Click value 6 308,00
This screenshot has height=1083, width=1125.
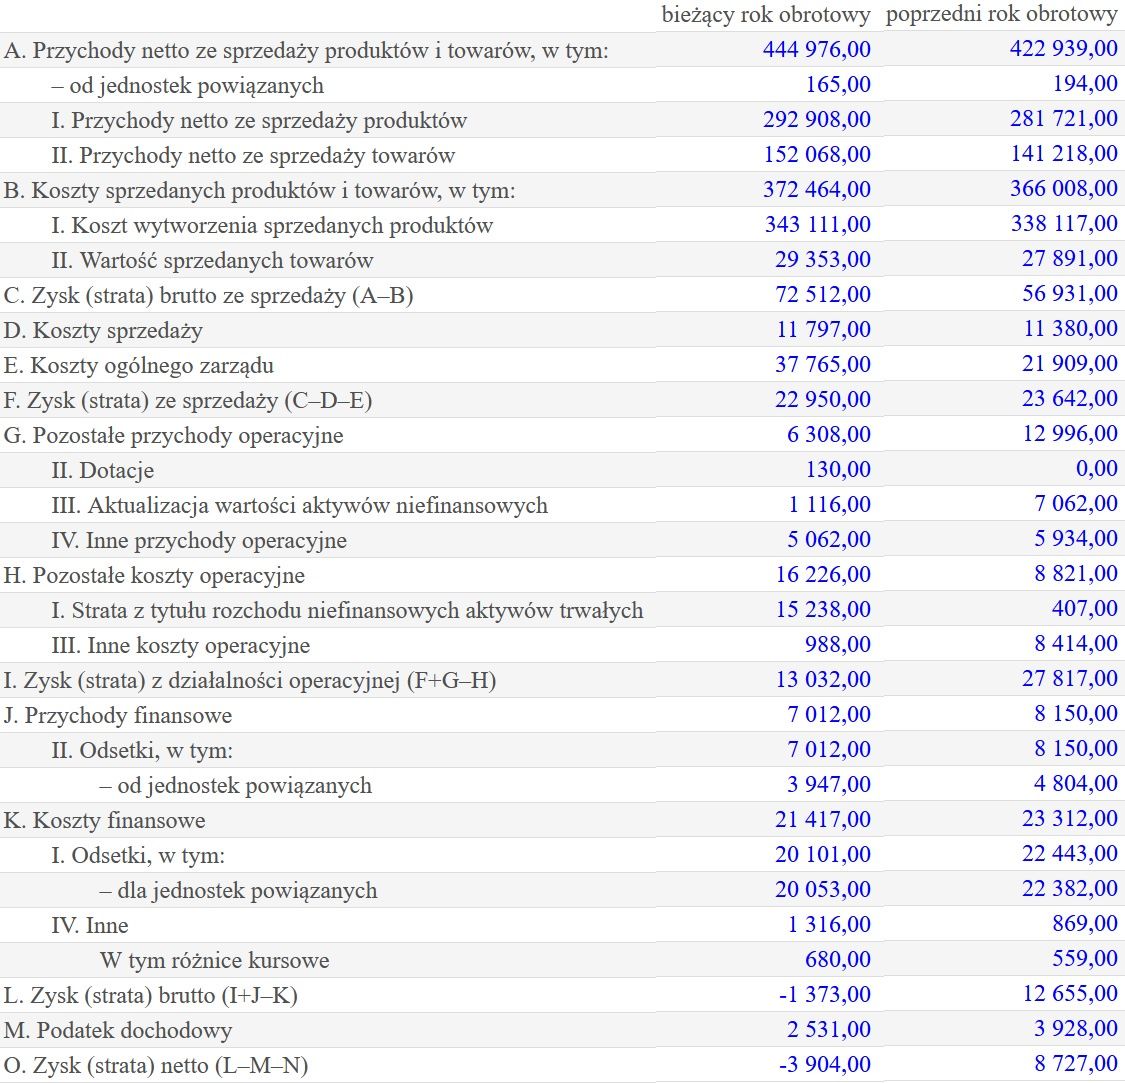(x=829, y=435)
